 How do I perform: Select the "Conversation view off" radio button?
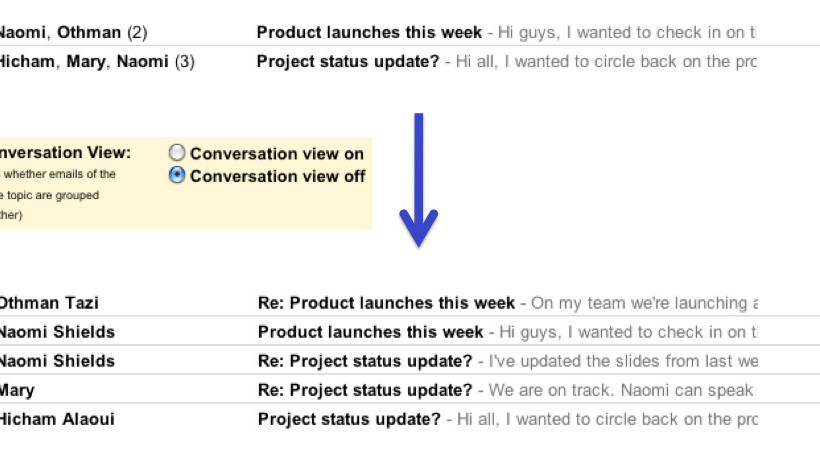coord(177,176)
